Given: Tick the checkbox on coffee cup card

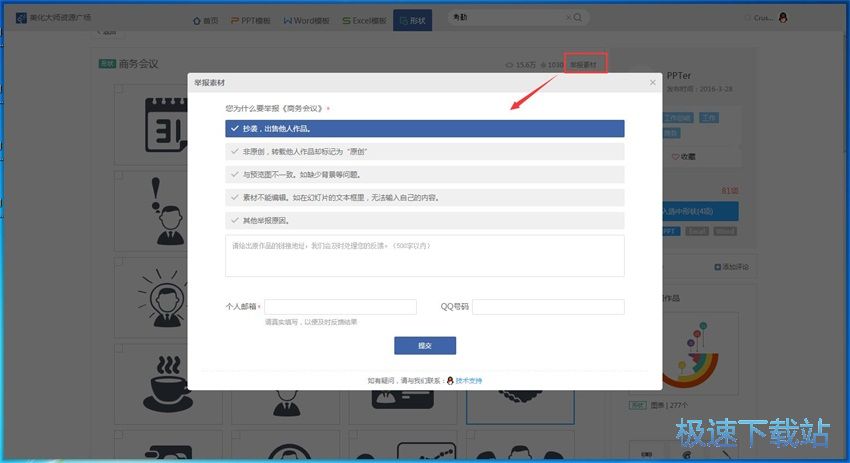Looking at the screenshot, I should click(x=119, y=349).
